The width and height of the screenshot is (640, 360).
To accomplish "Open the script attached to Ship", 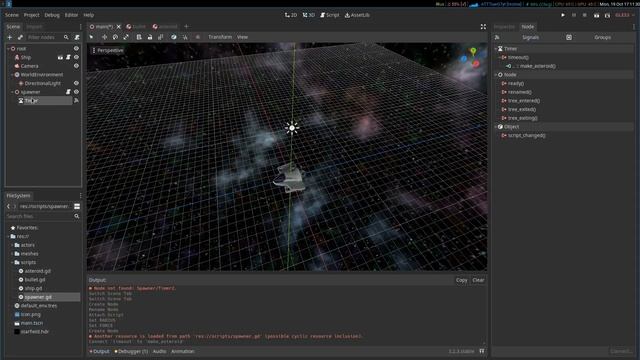I will coord(68,57).
